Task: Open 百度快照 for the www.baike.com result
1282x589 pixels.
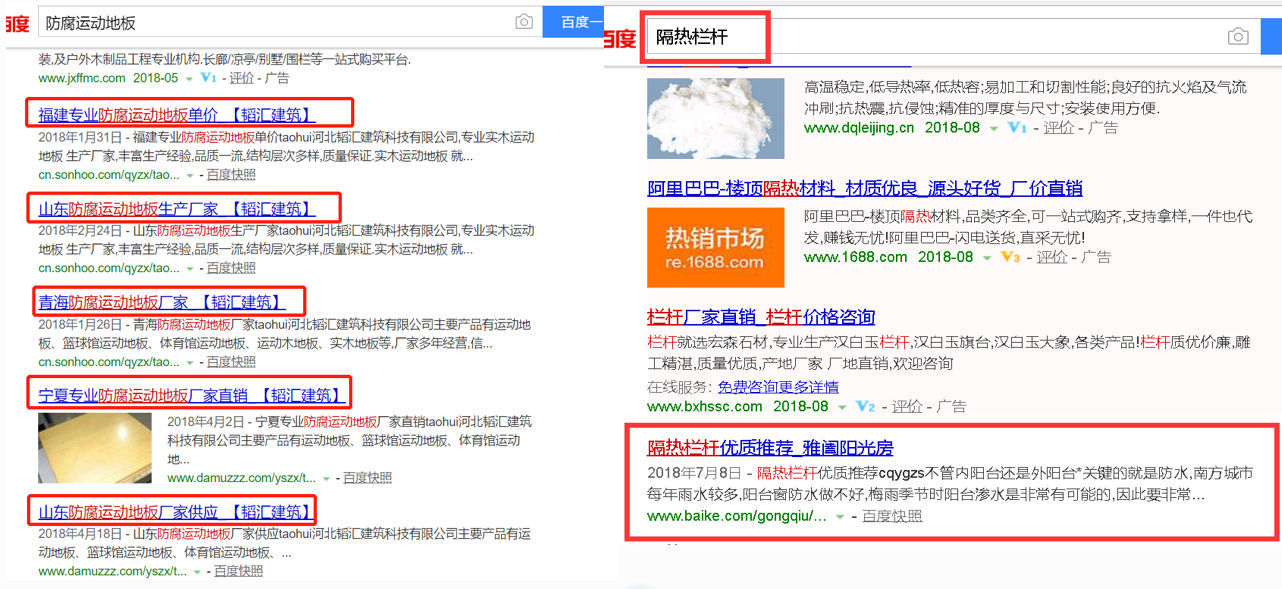Action: pos(892,516)
